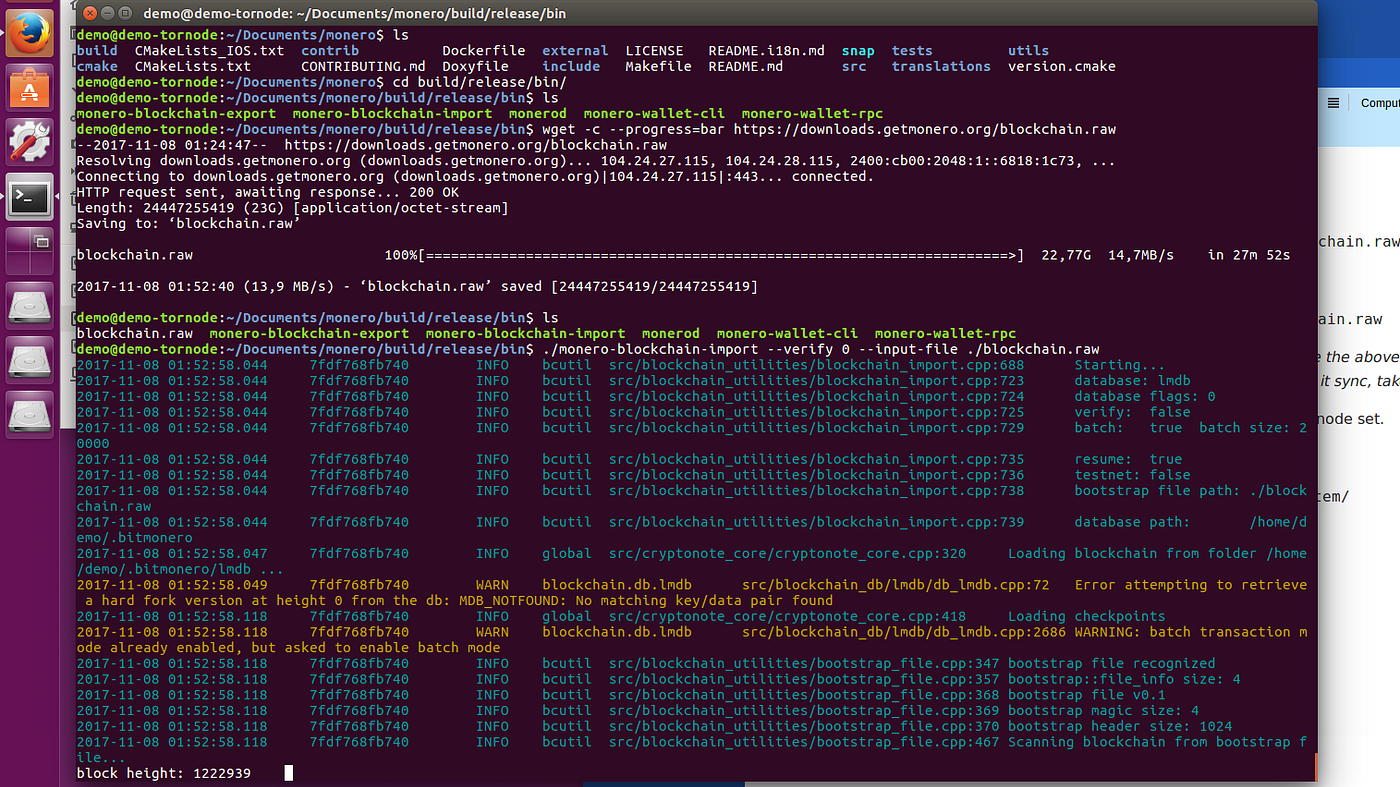
Task: Select the second disk drive launcher icon
Action: 29,359
